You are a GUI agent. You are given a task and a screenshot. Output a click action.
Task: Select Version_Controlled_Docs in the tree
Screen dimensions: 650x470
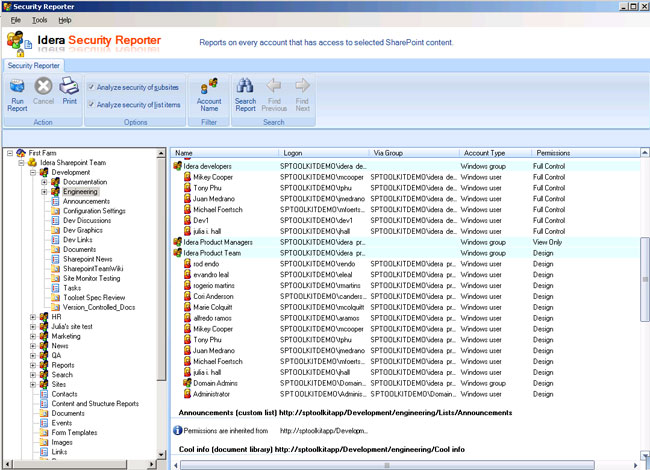(x=99, y=307)
